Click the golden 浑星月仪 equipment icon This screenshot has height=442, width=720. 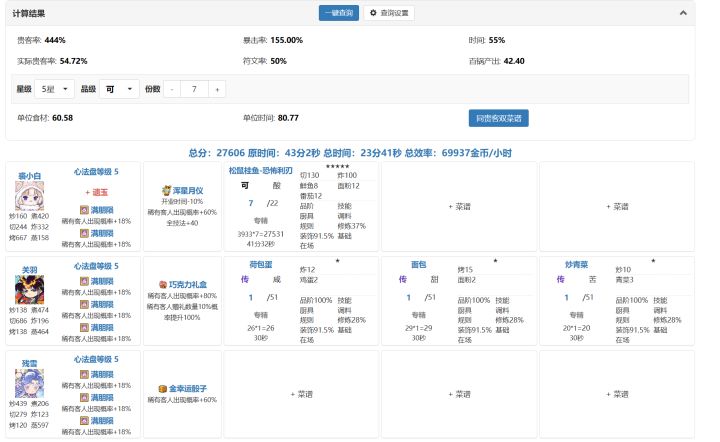[x=166, y=190]
